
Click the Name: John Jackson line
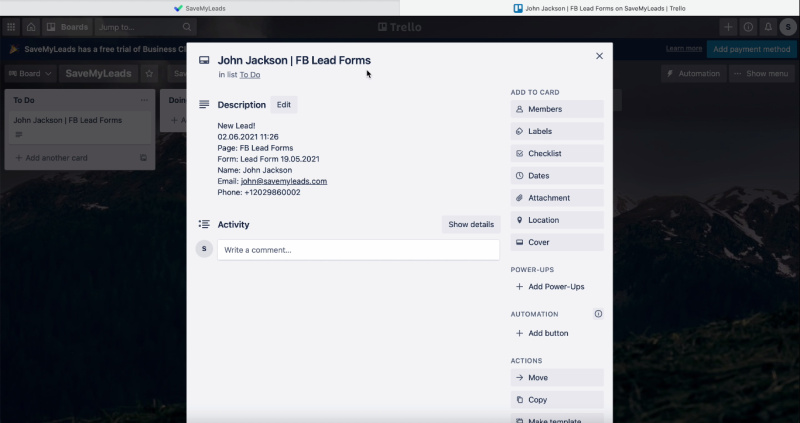pos(255,170)
